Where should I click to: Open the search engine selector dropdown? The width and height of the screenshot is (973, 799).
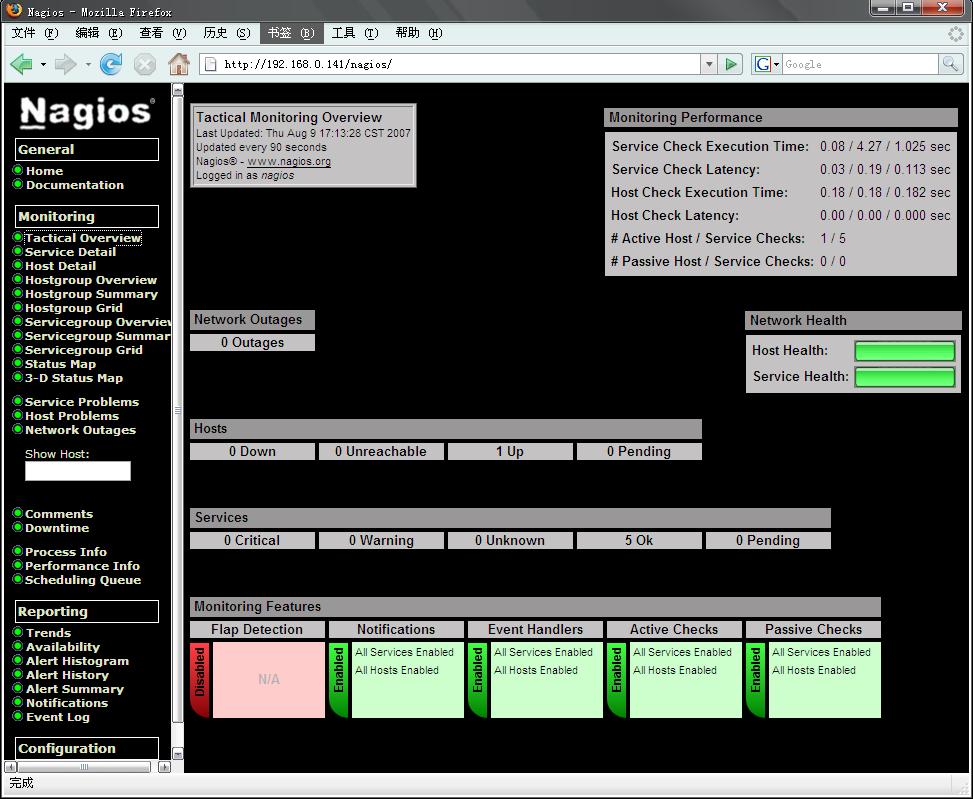776,65
